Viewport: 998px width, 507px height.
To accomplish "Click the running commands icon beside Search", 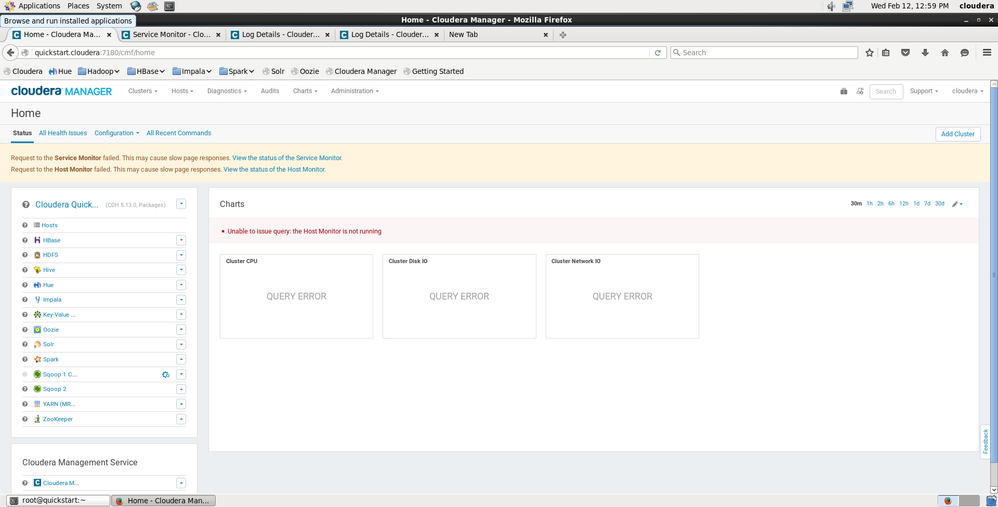I will pyautogui.click(x=860, y=91).
